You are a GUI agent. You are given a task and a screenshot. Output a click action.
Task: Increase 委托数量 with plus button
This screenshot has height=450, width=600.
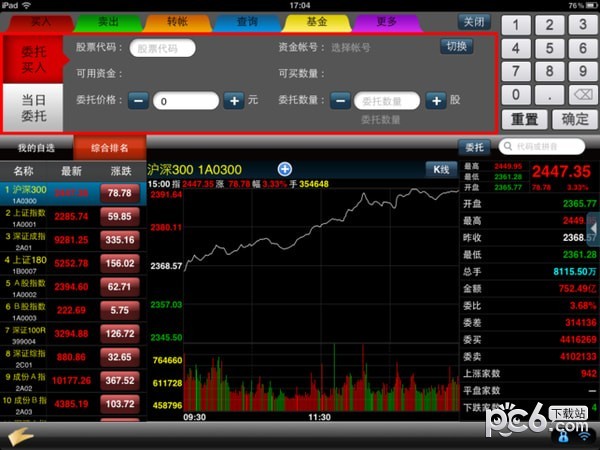point(436,101)
